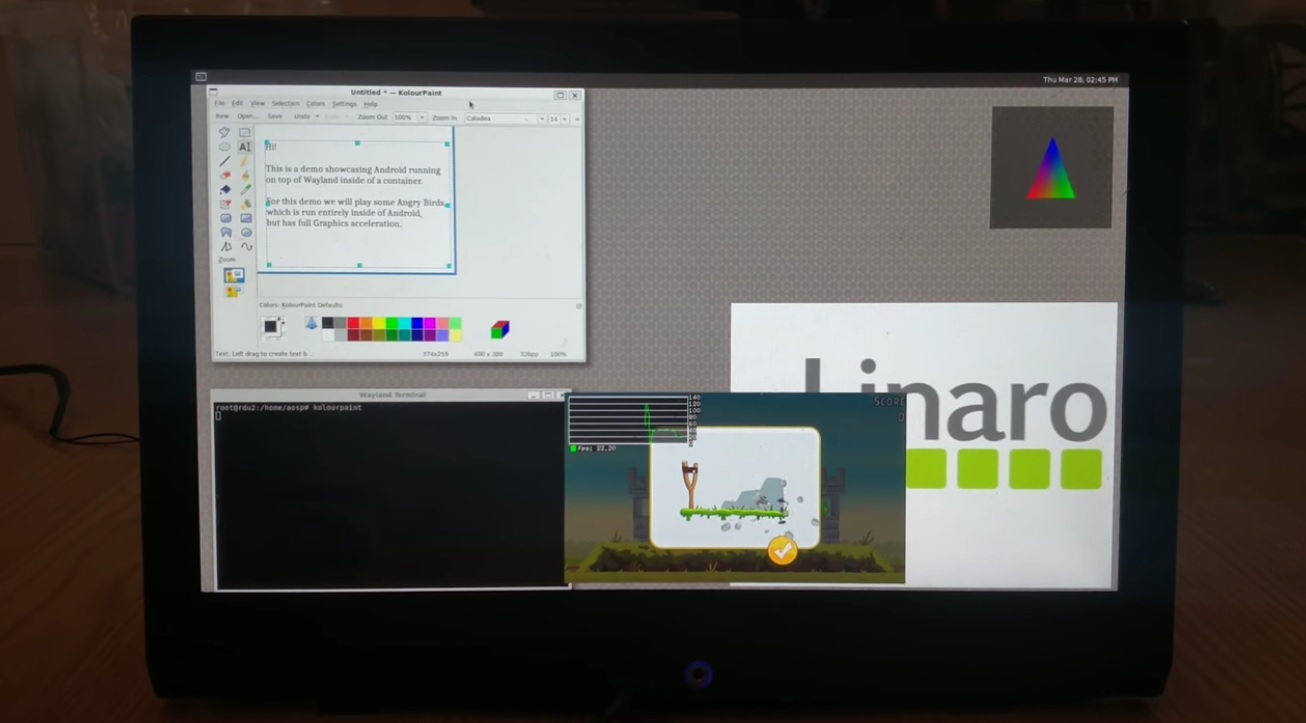Select the Color Eraser tool

[225, 203]
